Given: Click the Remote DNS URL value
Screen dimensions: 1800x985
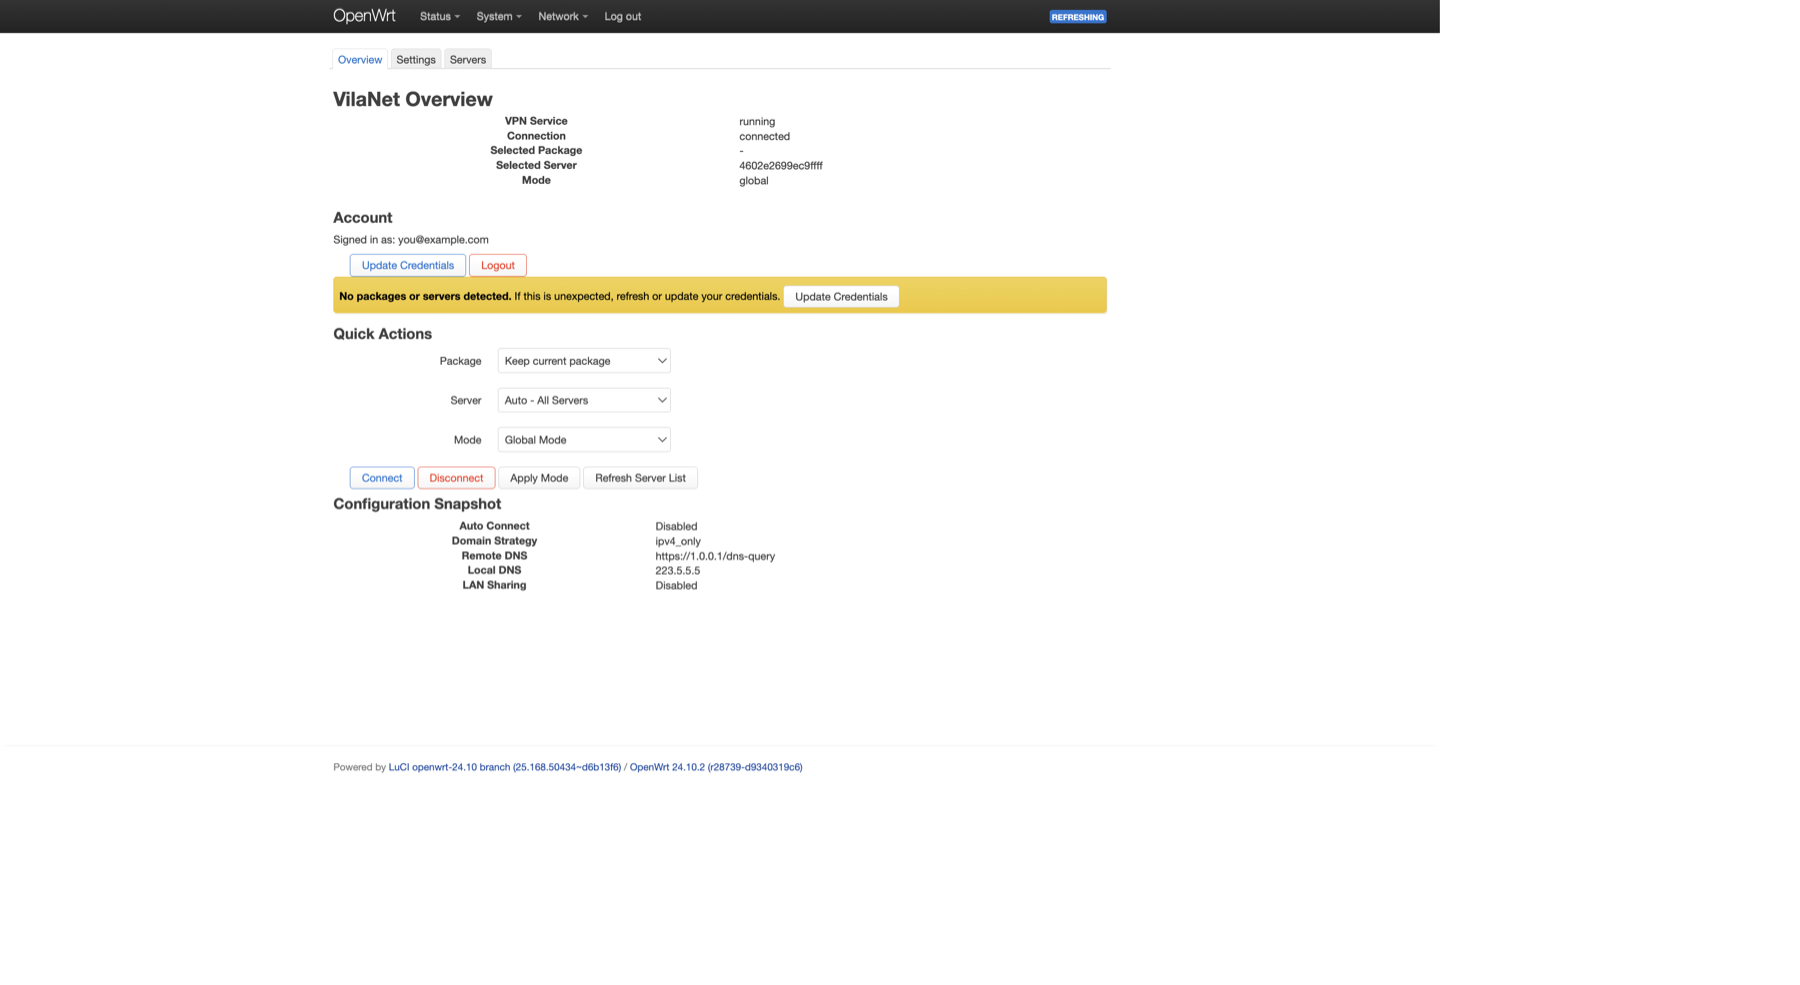Looking at the screenshot, I should coord(715,556).
